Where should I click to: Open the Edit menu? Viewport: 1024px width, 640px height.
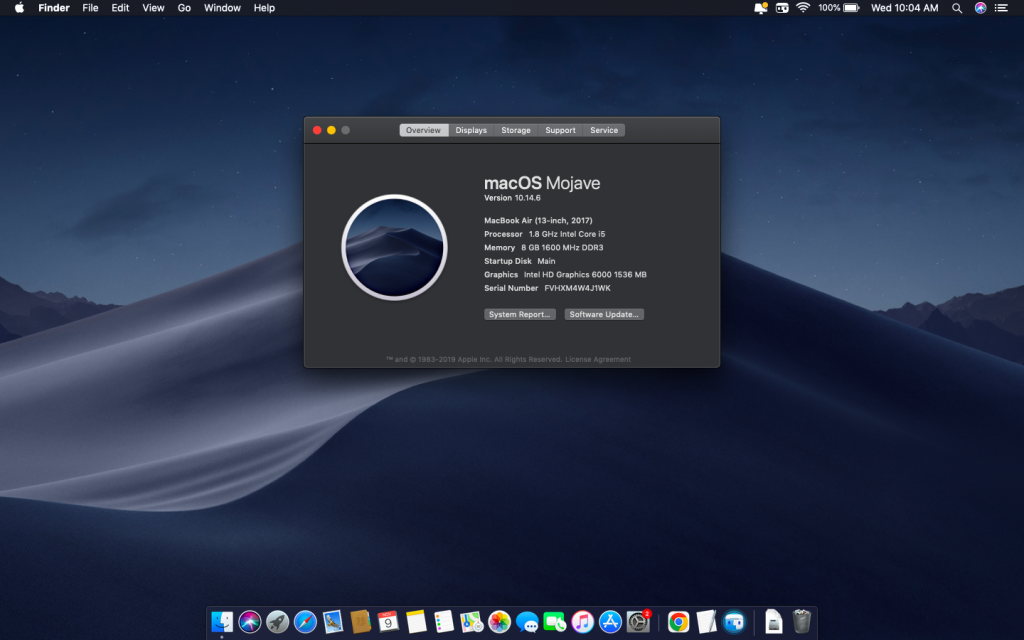pos(120,8)
